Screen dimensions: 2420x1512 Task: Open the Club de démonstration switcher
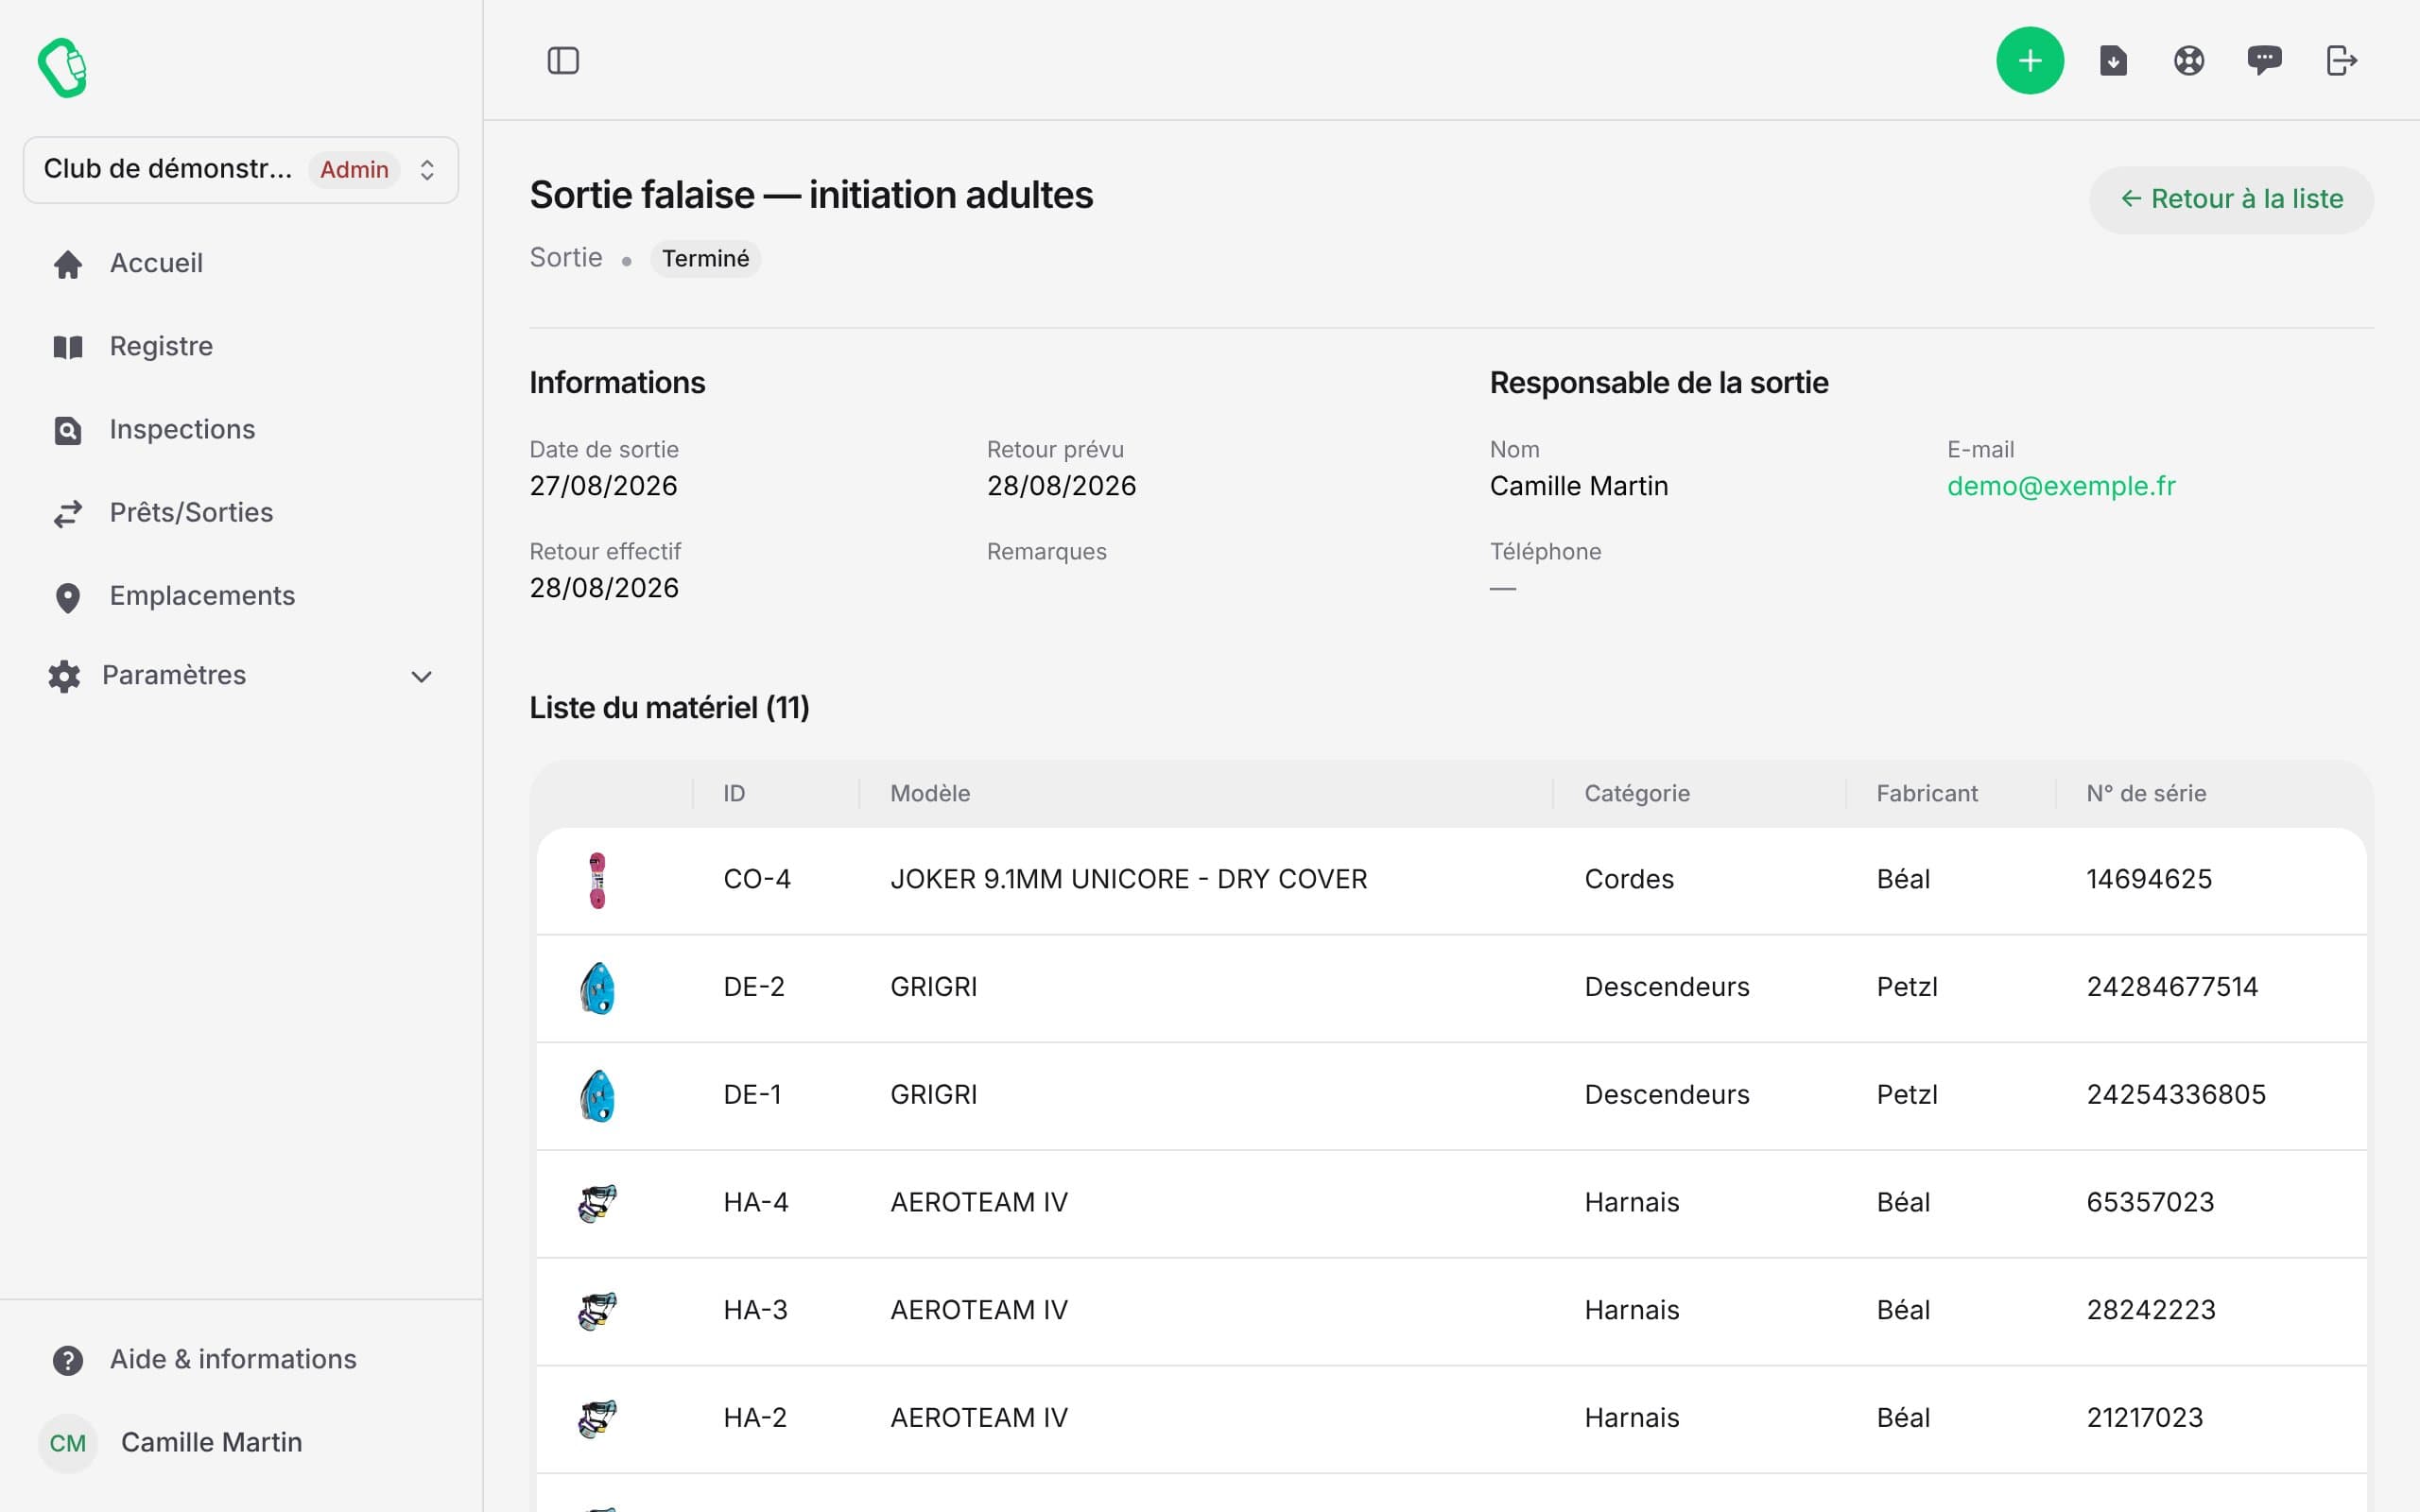point(241,170)
